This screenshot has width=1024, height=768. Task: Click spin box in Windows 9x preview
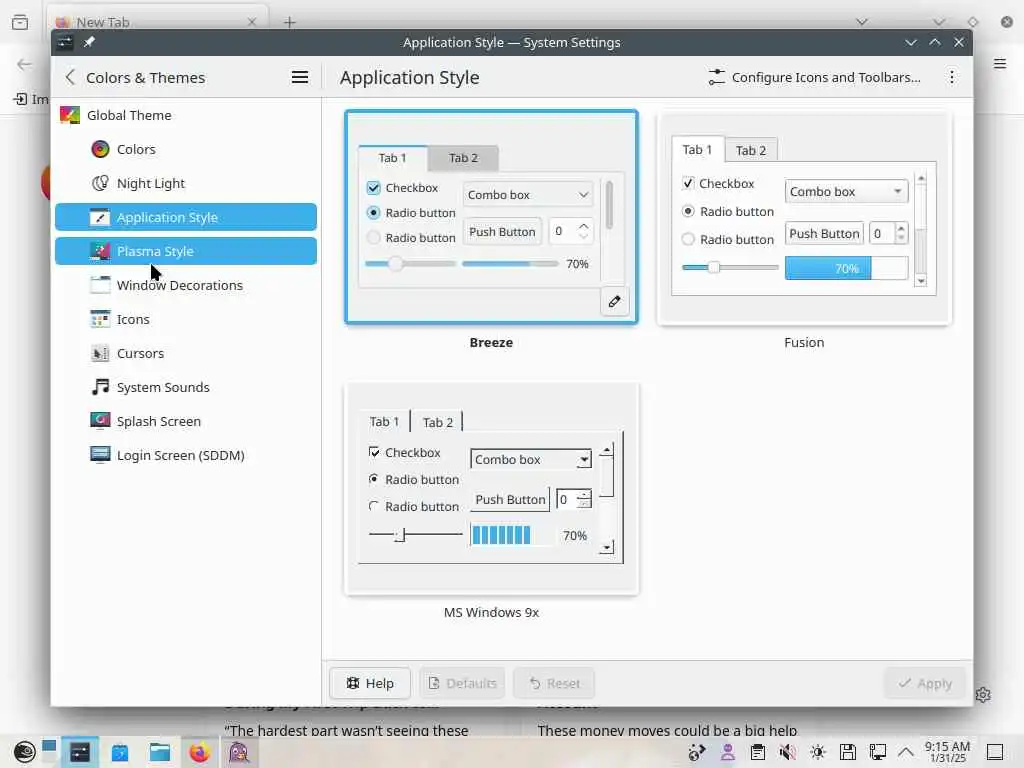(x=573, y=500)
